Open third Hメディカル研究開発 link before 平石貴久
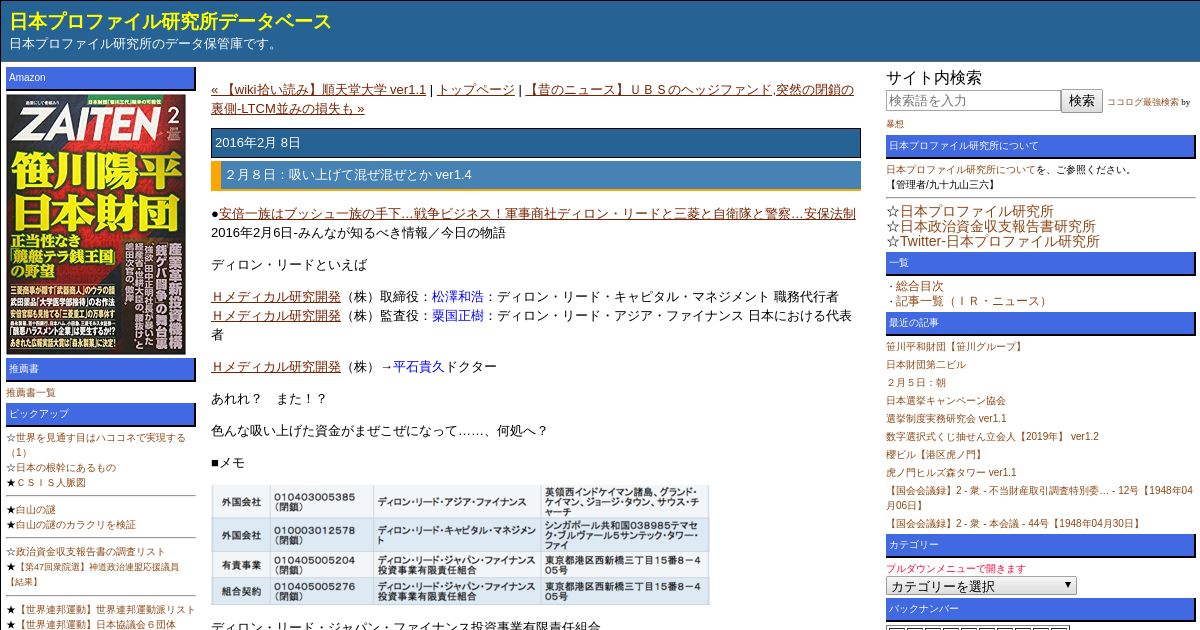Screen dimensions: 1200x630 [x=276, y=366]
